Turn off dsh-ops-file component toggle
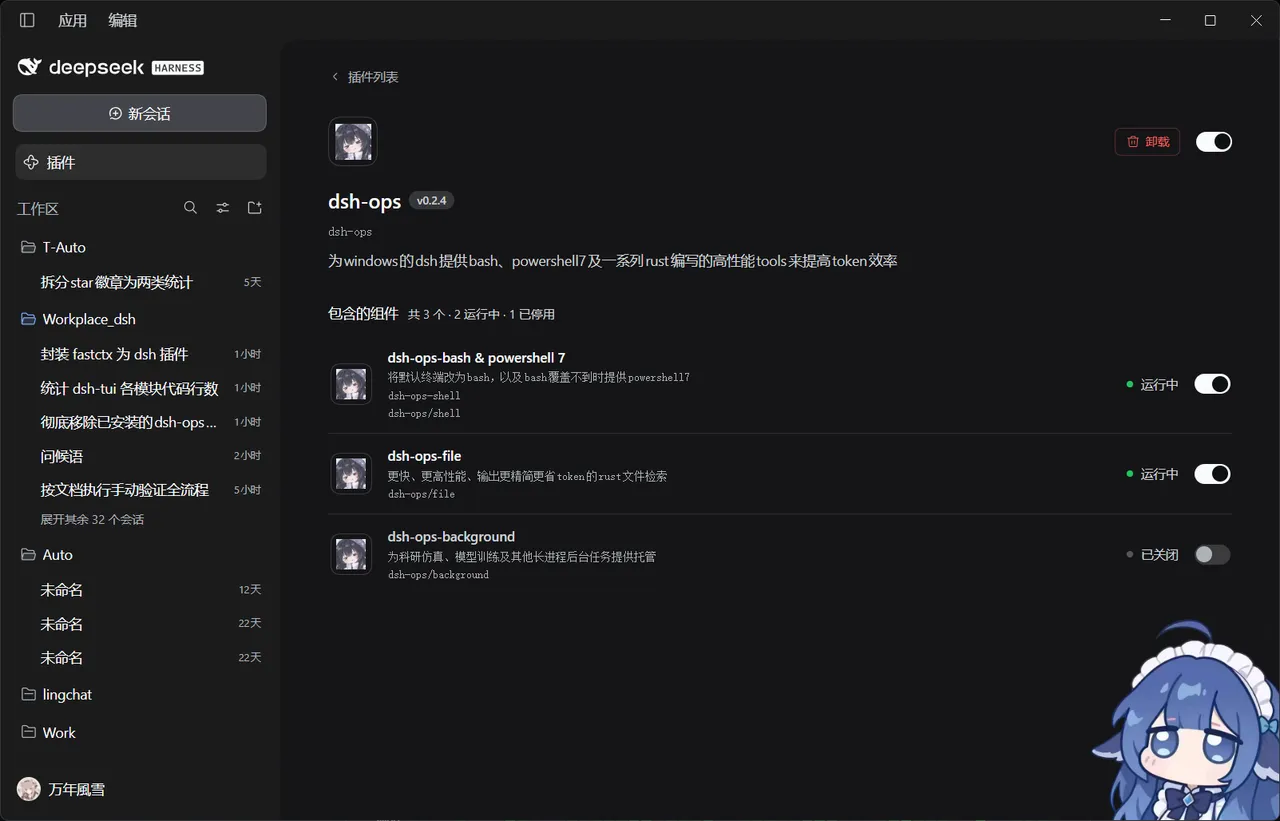The height and width of the screenshot is (821, 1280). pos(1212,474)
